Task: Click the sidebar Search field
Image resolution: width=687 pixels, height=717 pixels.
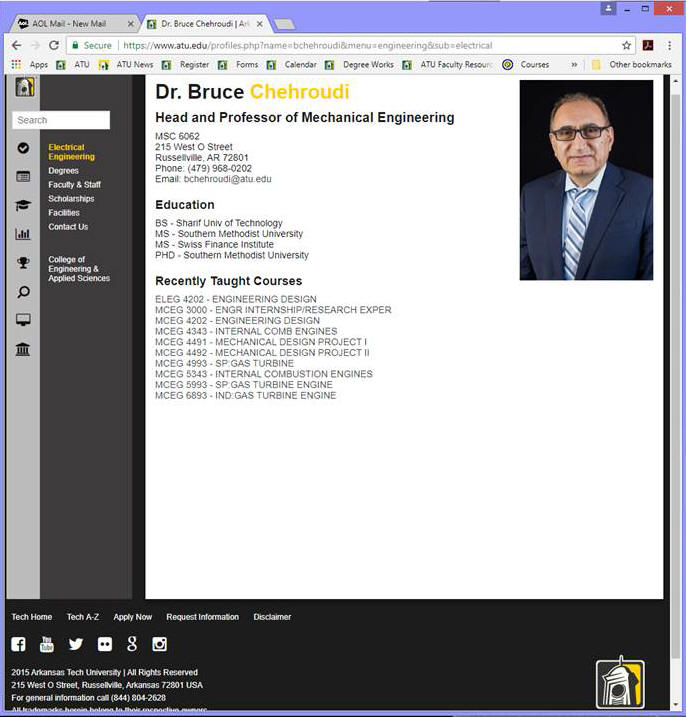Action: 61,120
